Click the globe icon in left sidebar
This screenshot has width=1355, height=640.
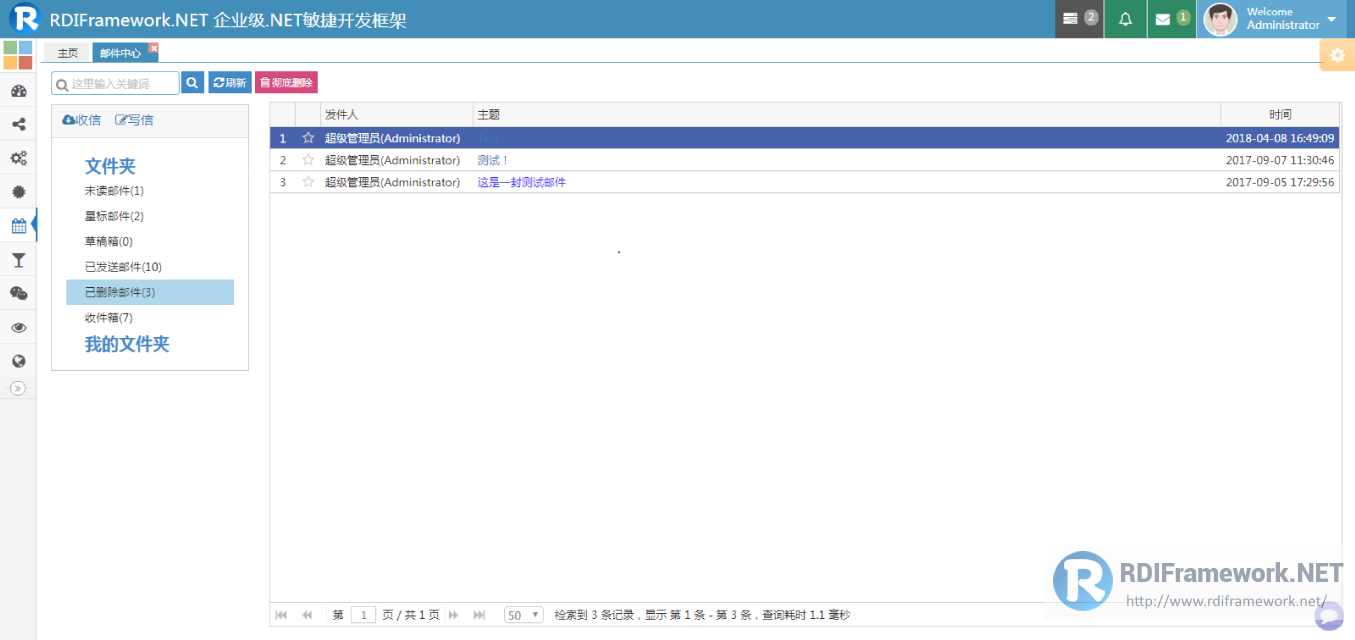[x=18, y=361]
